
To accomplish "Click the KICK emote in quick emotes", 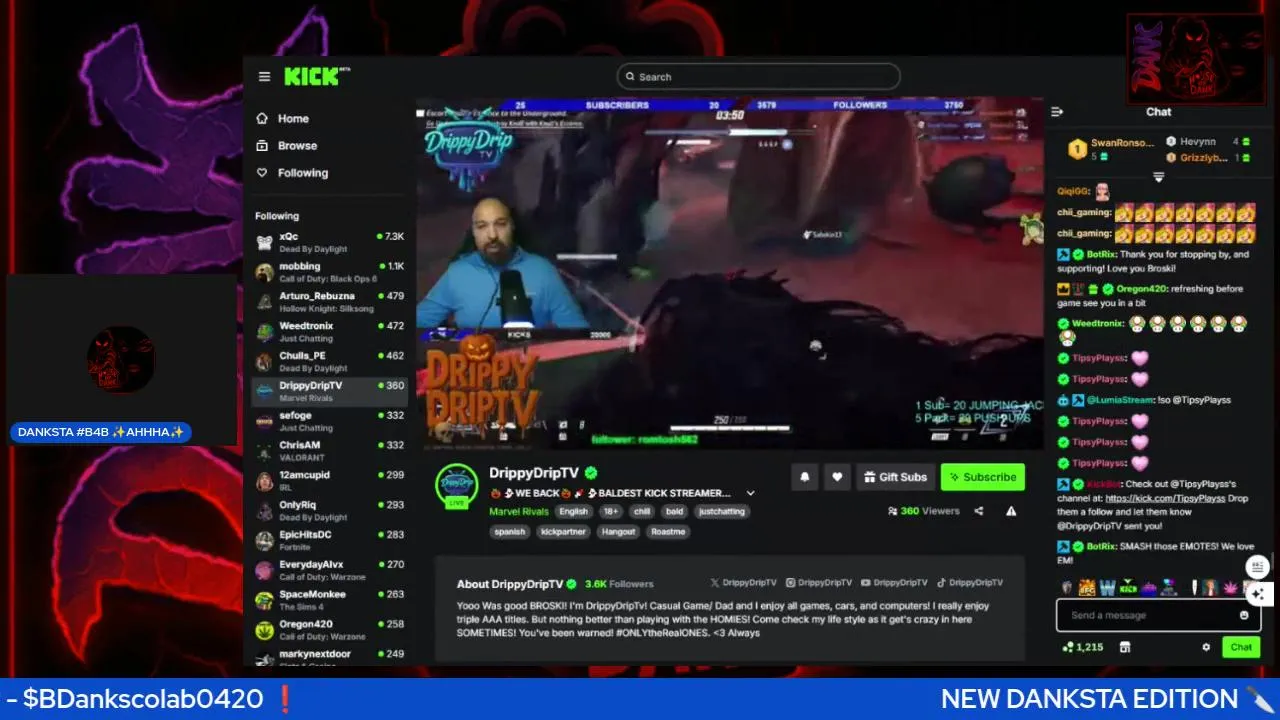I will tap(1128, 587).
